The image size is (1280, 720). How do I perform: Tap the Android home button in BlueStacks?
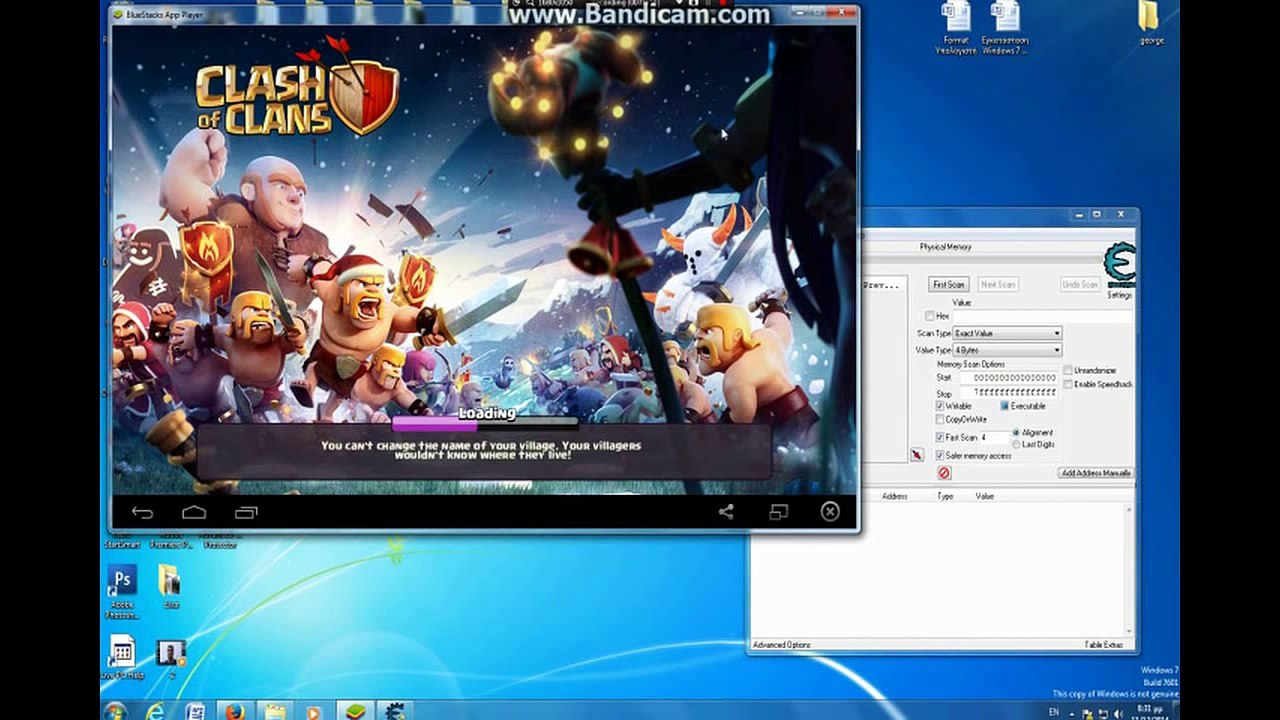194,512
